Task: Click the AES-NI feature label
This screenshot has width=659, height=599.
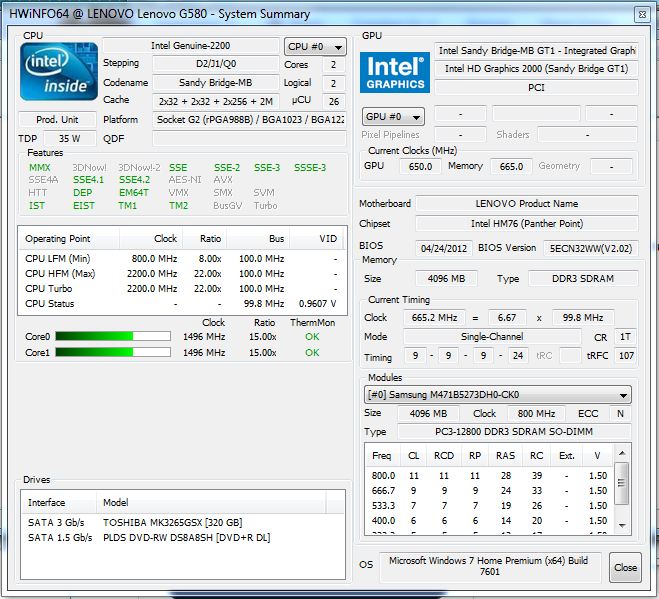Action: [185, 180]
